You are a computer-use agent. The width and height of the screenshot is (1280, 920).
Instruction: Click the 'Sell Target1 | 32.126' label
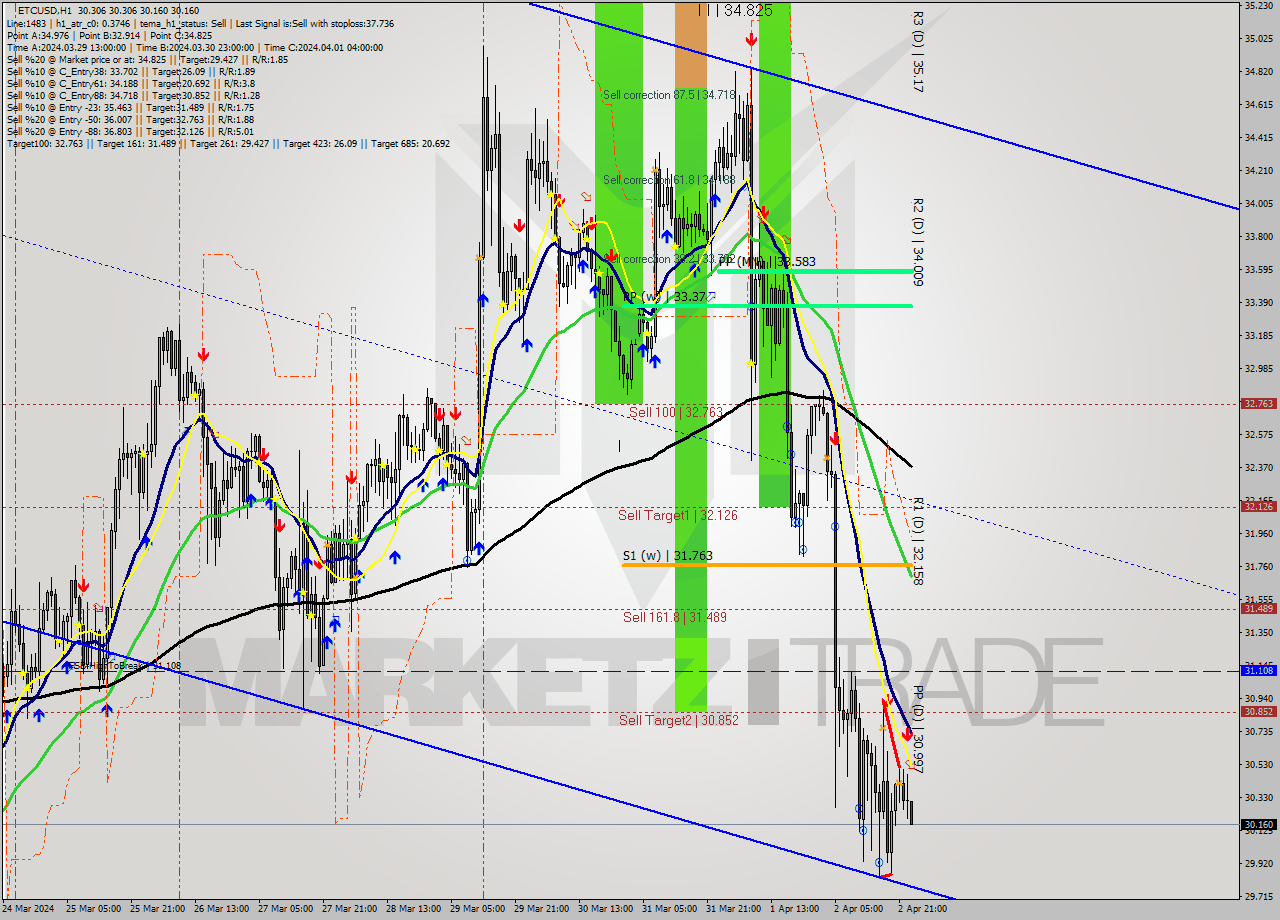click(x=678, y=515)
